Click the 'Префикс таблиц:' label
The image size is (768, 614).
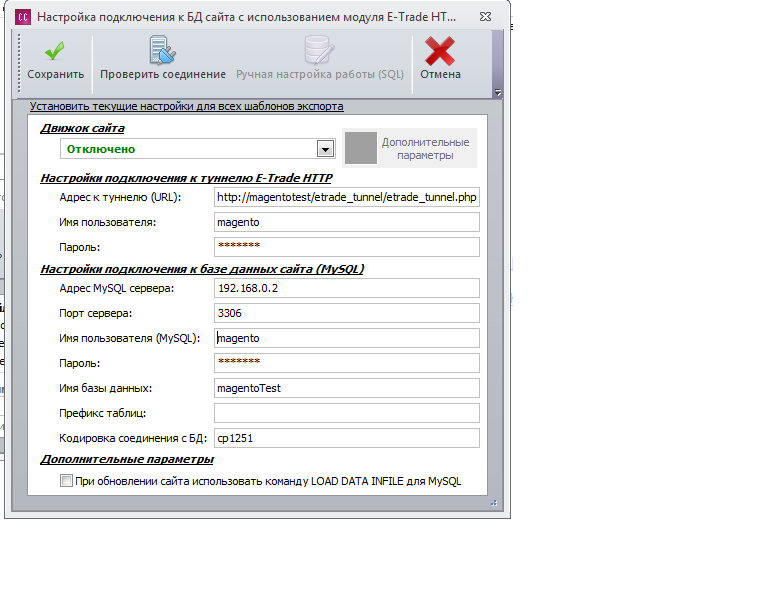click(x=102, y=413)
